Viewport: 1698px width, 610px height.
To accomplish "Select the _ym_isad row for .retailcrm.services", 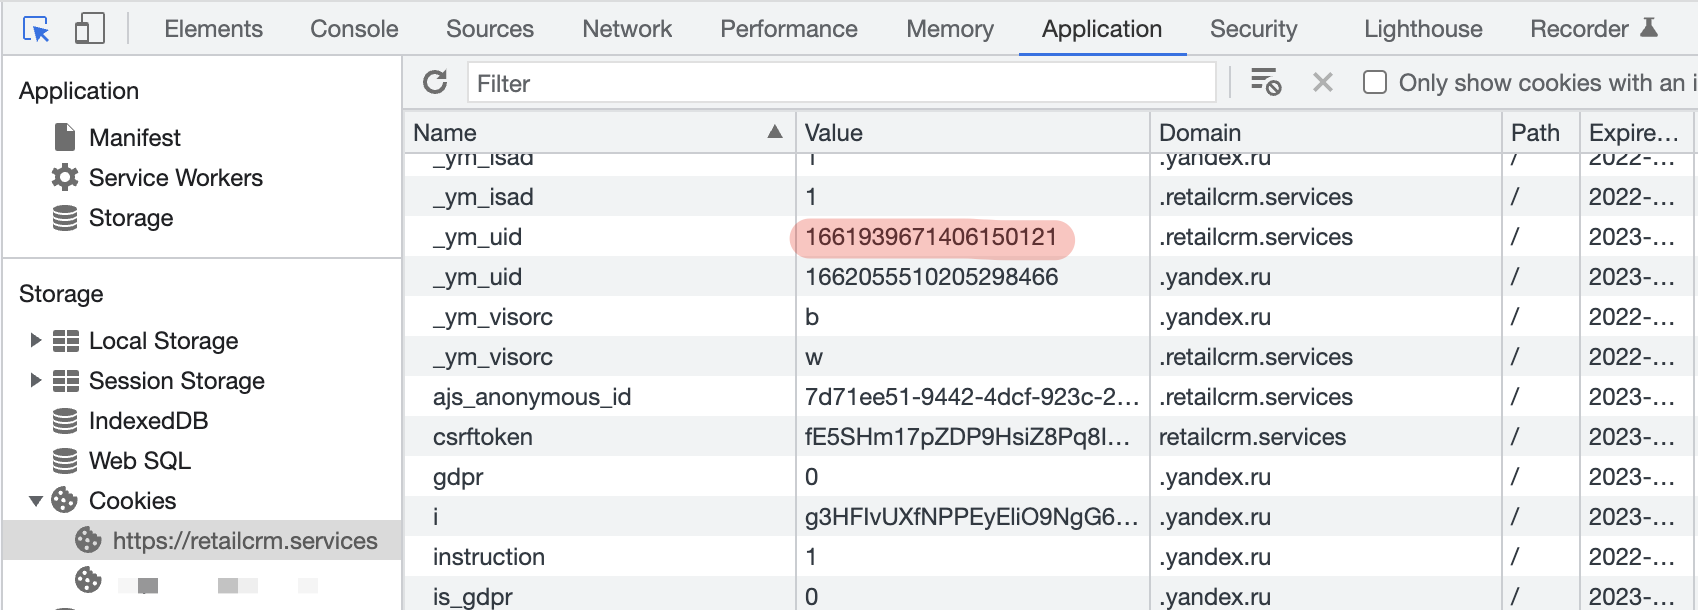I will click(1047, 197).
